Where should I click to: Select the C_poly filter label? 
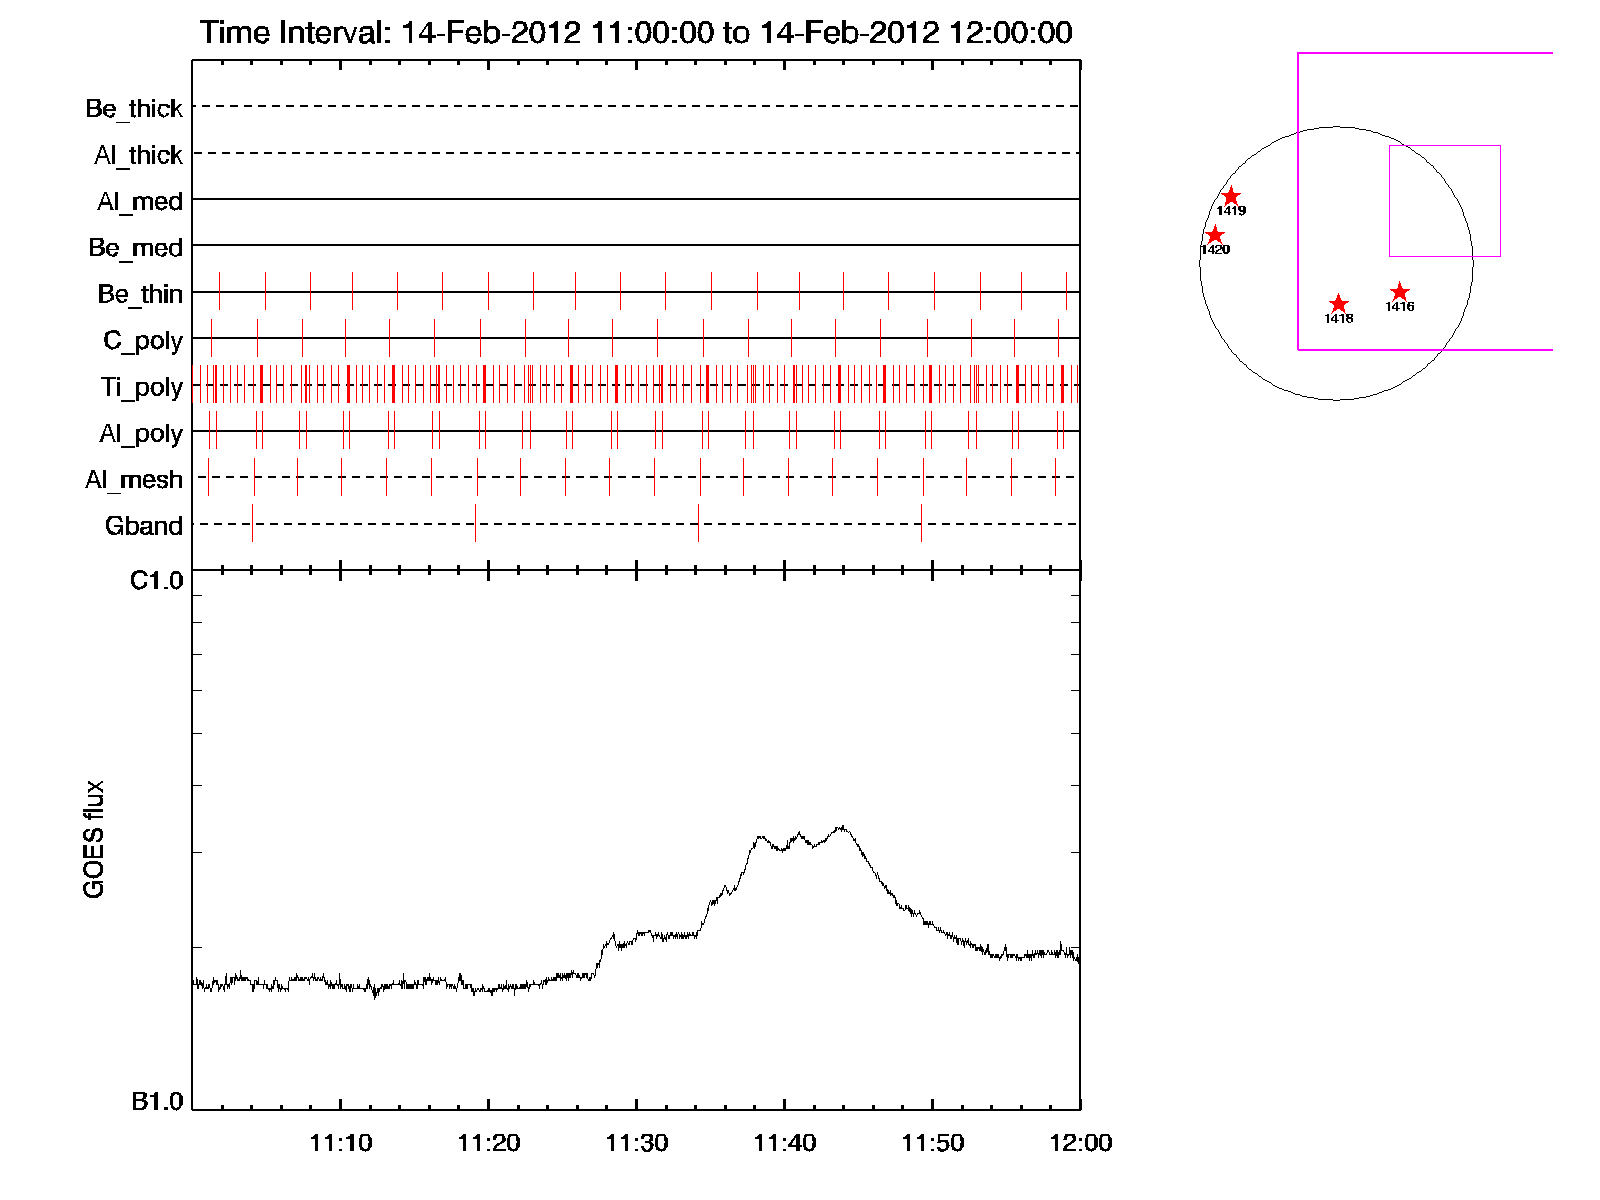[143, 341]
